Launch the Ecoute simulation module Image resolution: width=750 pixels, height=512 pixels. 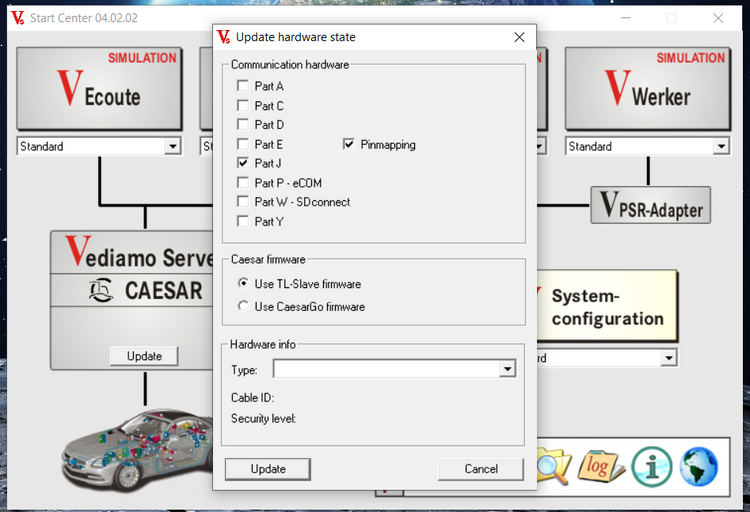click(x=99, y=88)
